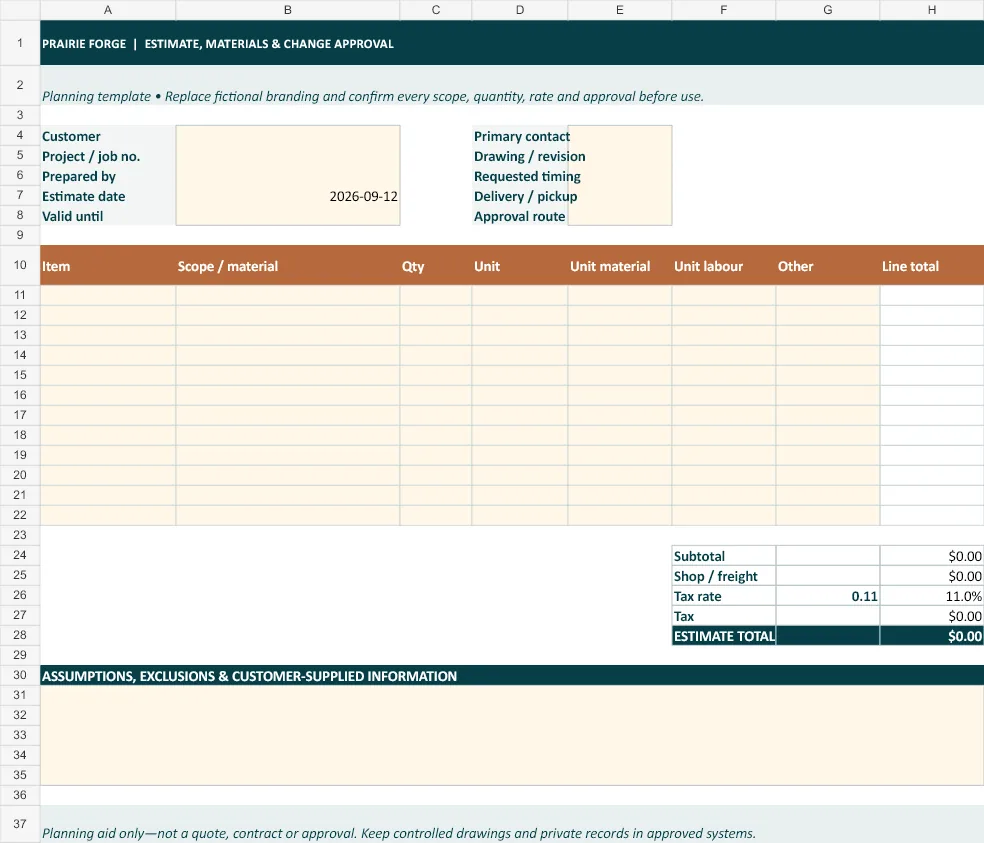Click the ESTIMATE TOTAL $0.00 value

932,635
